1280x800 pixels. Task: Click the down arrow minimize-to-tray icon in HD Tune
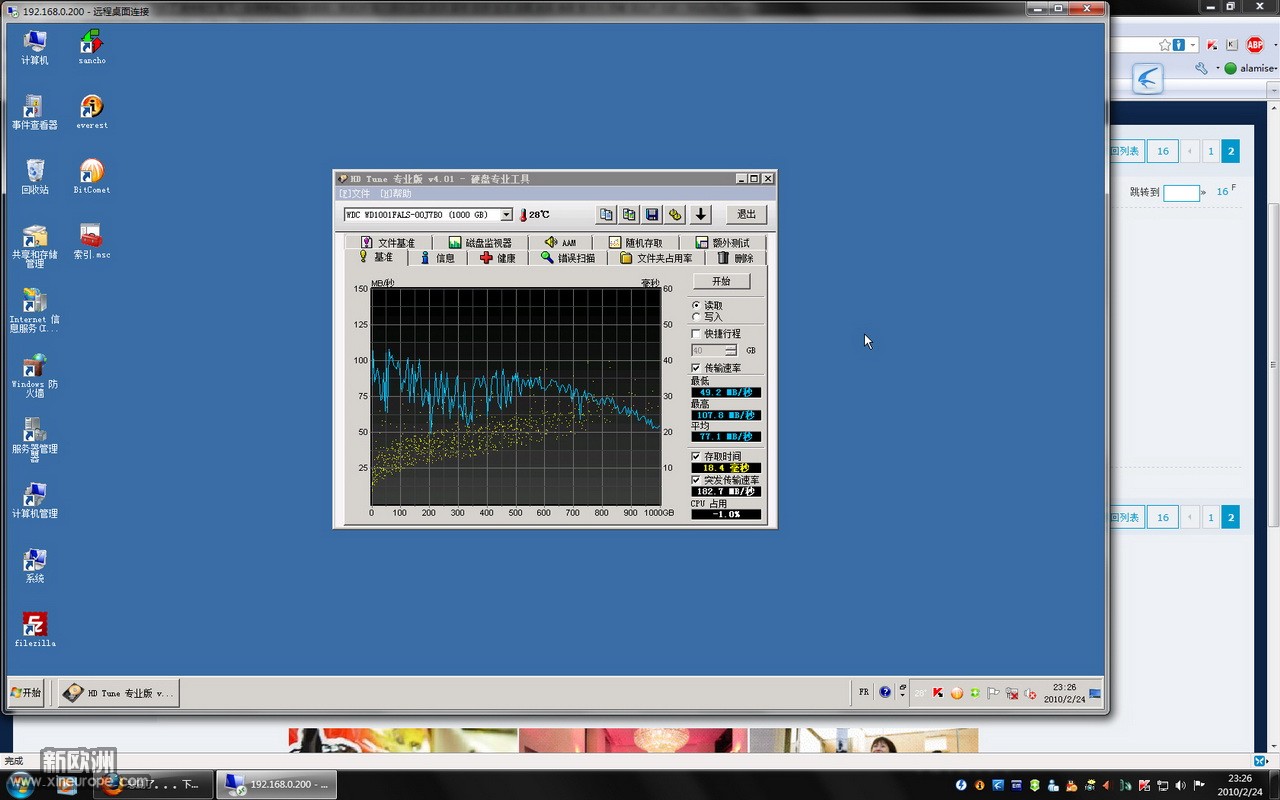701,214
